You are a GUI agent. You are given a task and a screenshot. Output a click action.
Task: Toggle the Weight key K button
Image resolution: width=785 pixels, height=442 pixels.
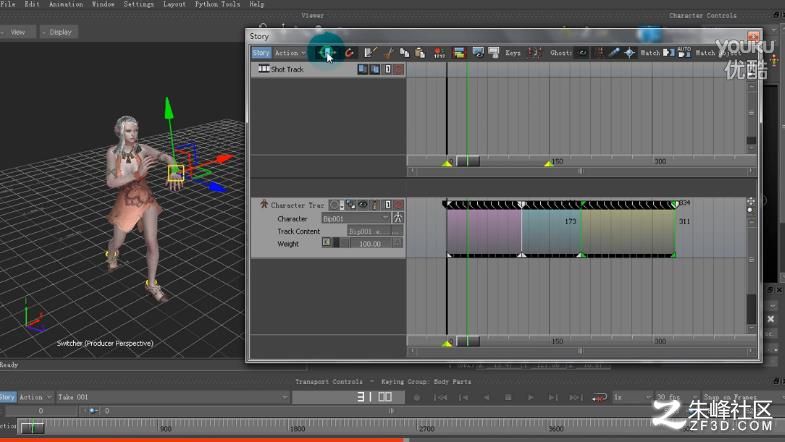tap(326, 243)
